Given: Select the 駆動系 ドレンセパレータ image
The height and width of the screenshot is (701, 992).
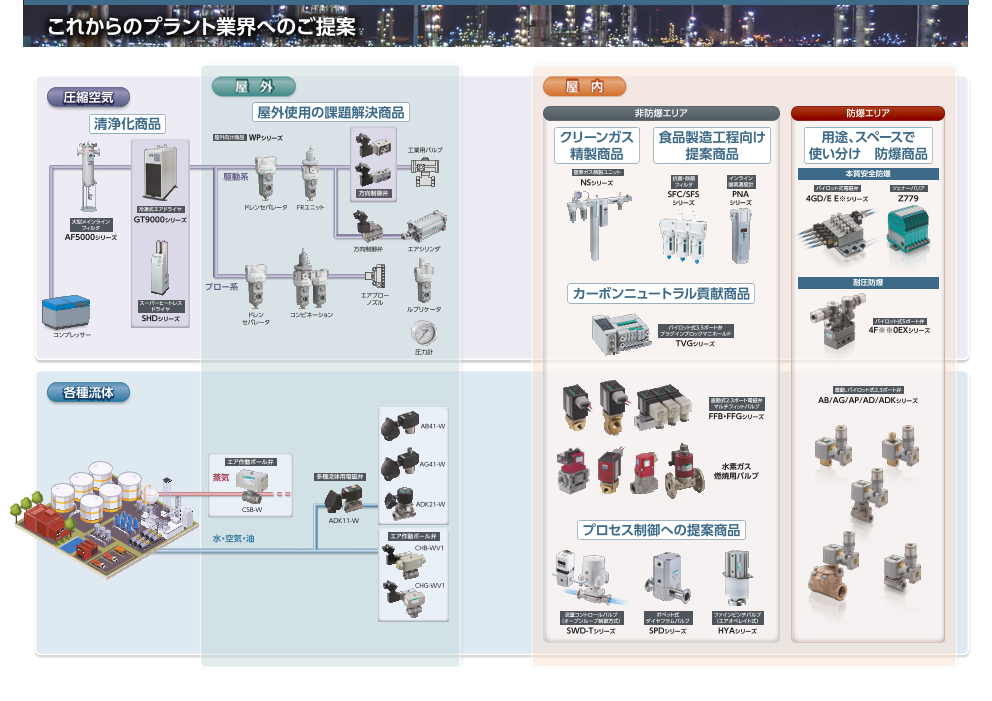Looking at the screenshot, I should [264, 177].
